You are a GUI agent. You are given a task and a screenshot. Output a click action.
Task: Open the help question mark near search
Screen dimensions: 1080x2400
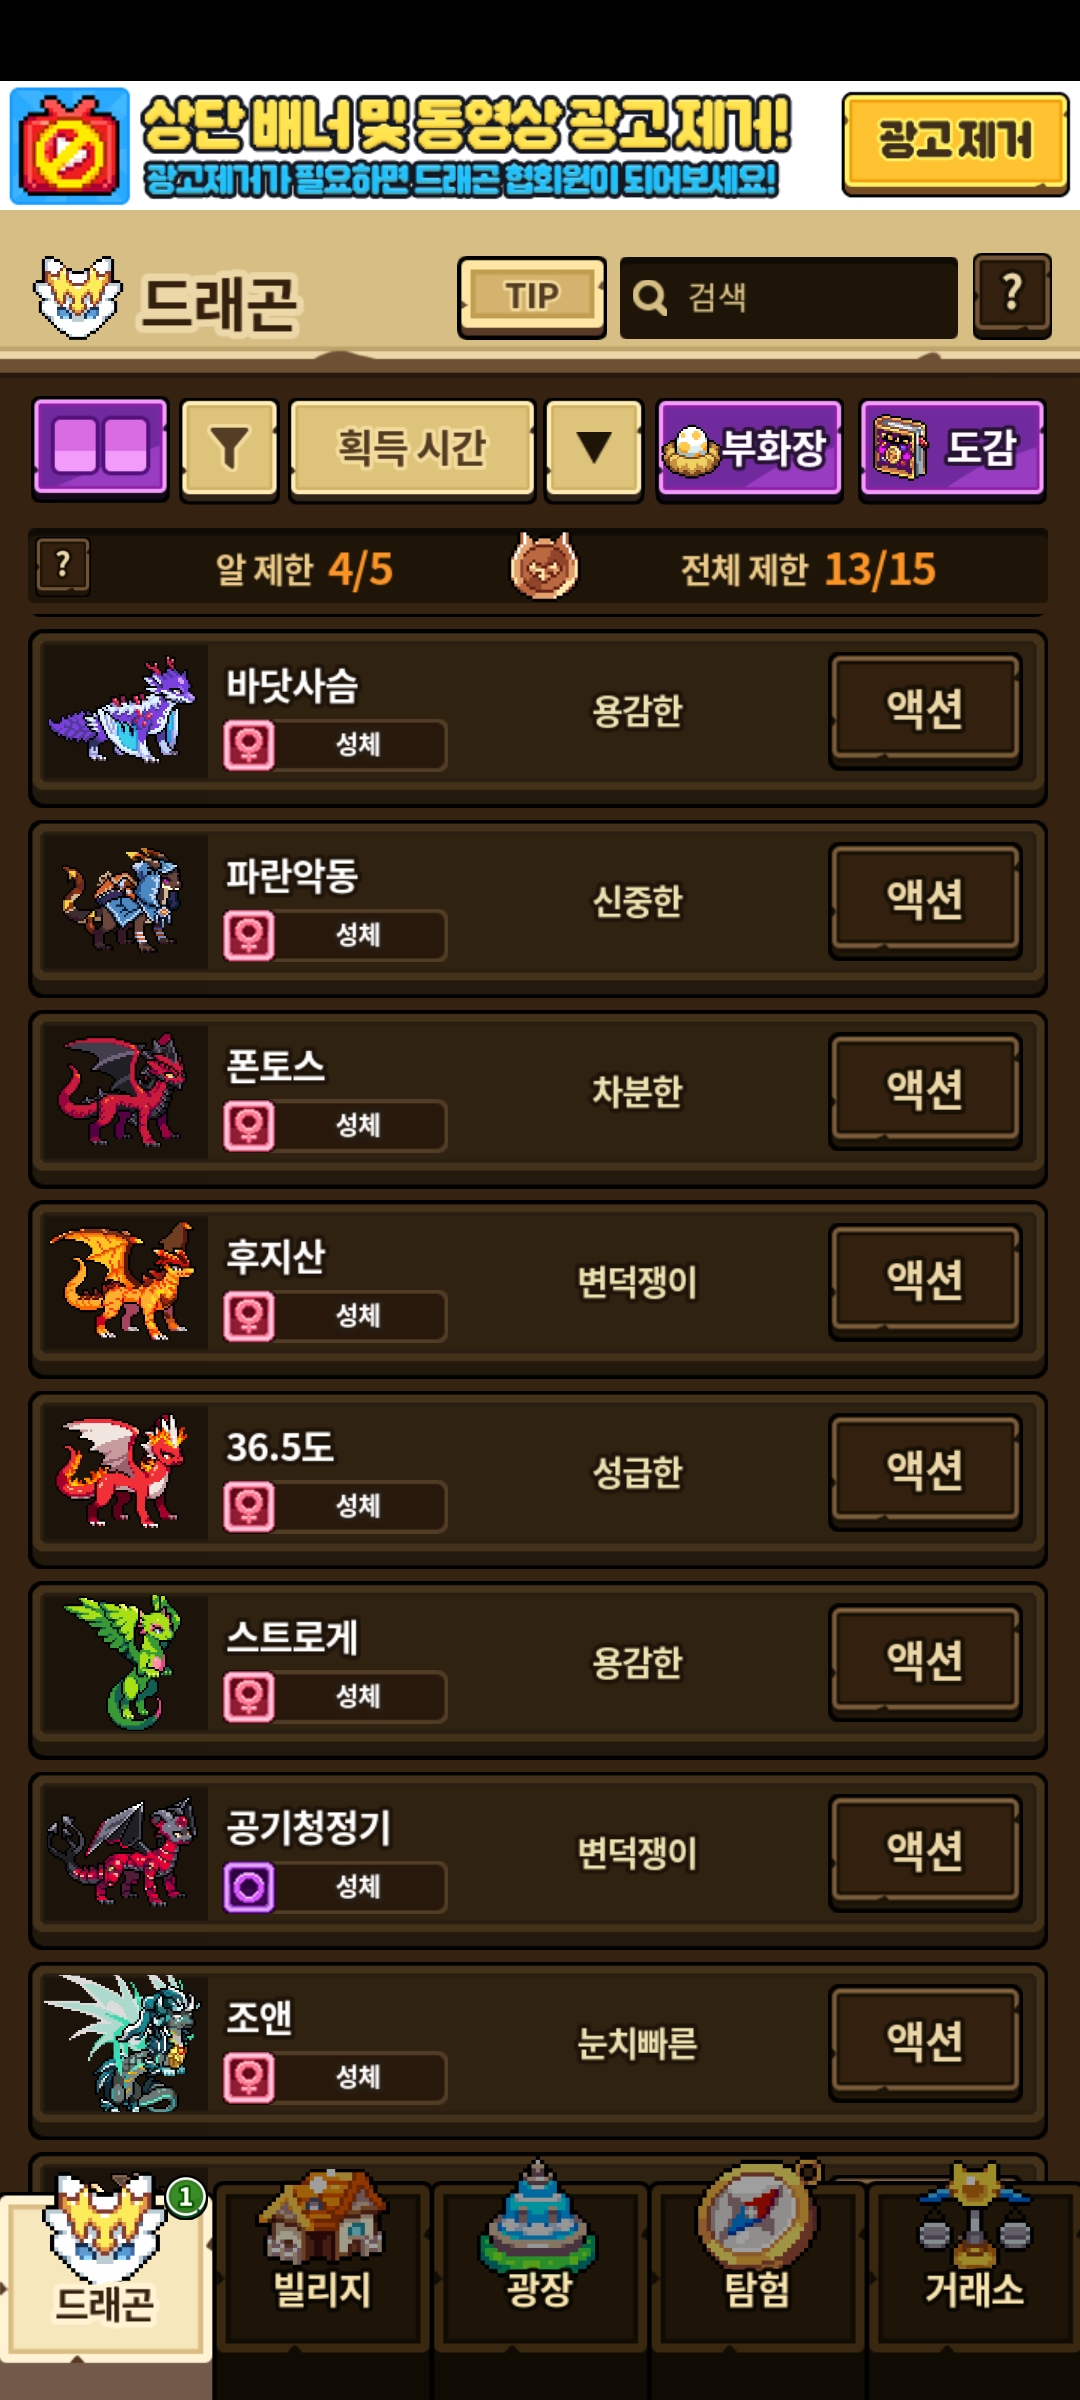pyautogui.click(x=1012, y=295)
